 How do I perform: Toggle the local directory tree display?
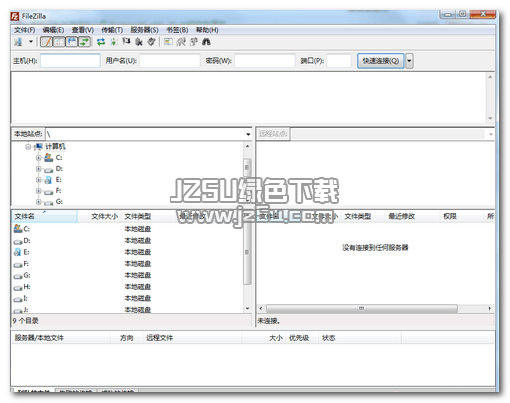(59, 42)
